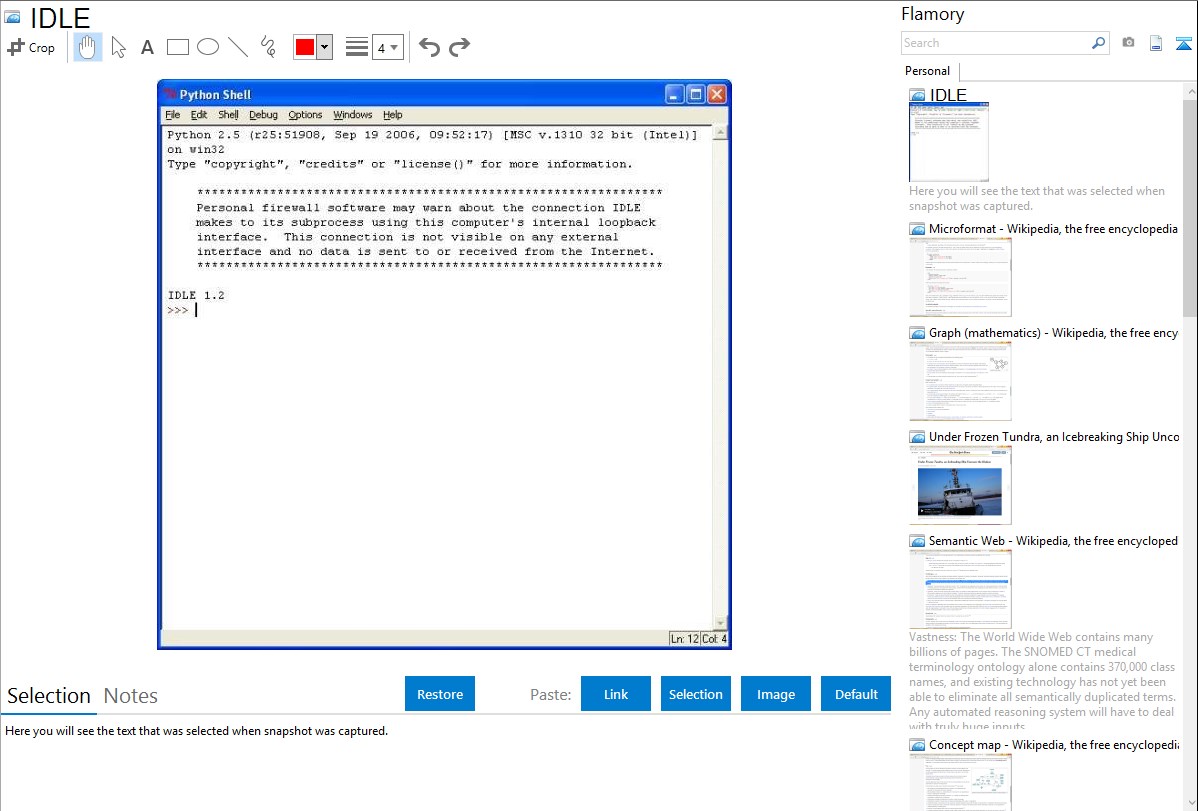
Task: Undo the last annotation
Action: (429, 47)
